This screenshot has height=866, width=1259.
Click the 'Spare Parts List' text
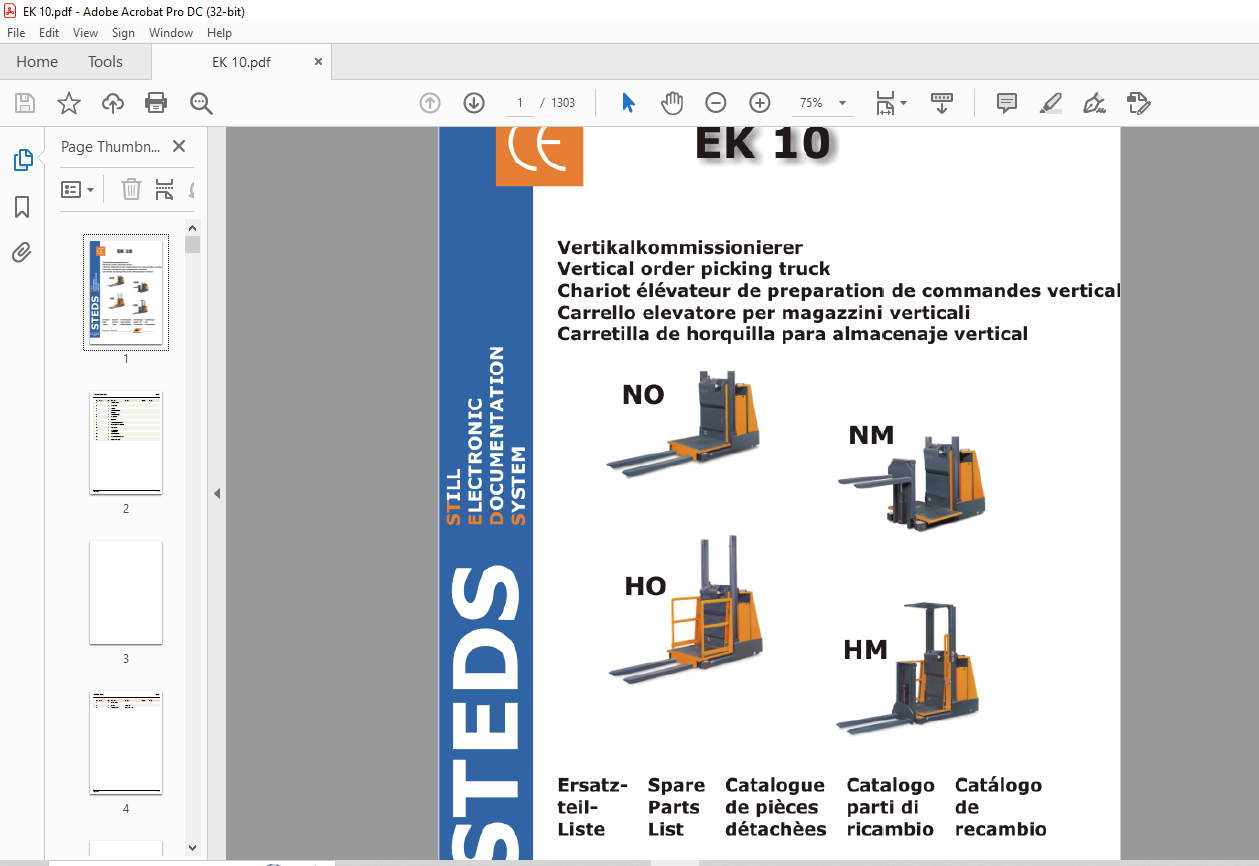click(x=676, y=807)
